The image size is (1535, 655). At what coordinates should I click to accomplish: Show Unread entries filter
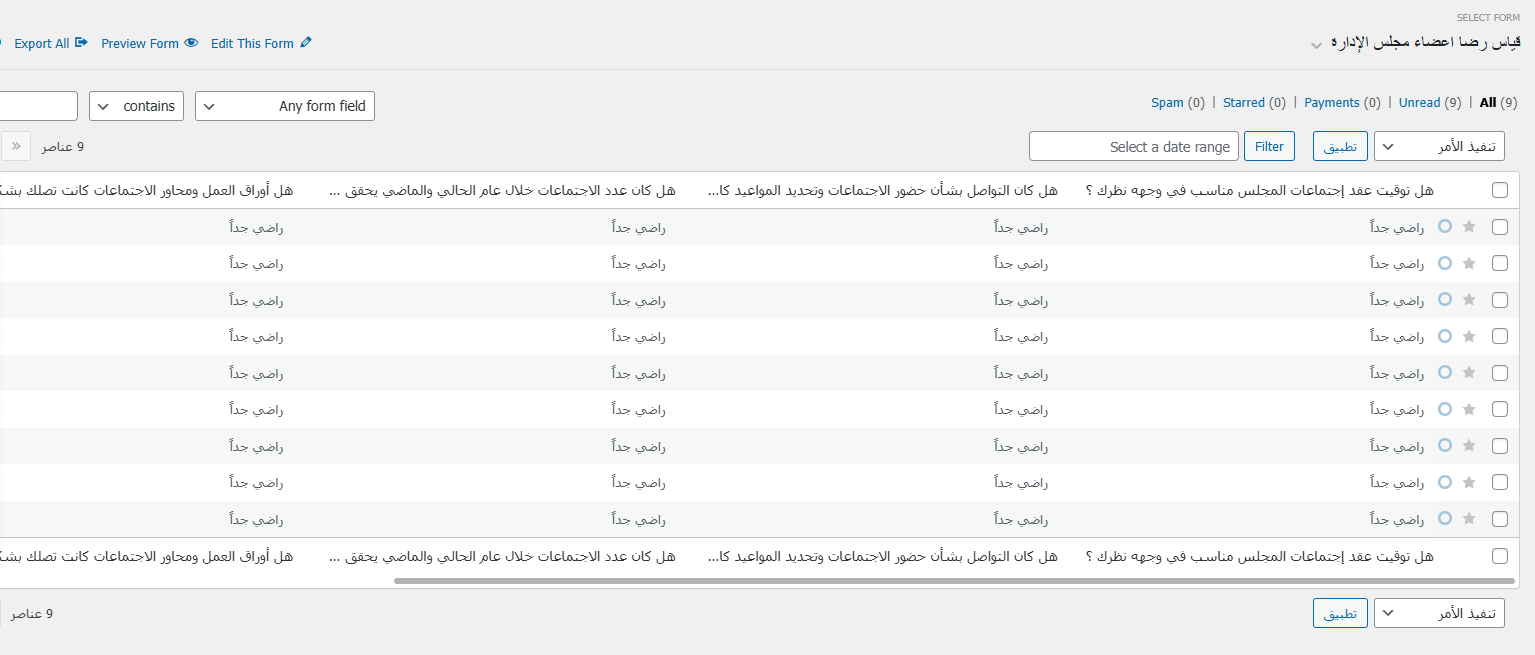pos(1419,103)
